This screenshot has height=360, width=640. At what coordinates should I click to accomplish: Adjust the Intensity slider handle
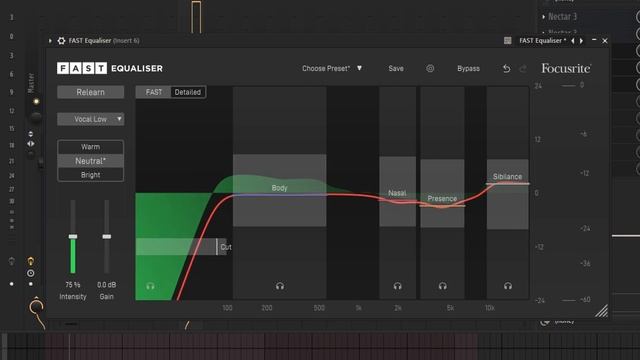pos(73,237)
